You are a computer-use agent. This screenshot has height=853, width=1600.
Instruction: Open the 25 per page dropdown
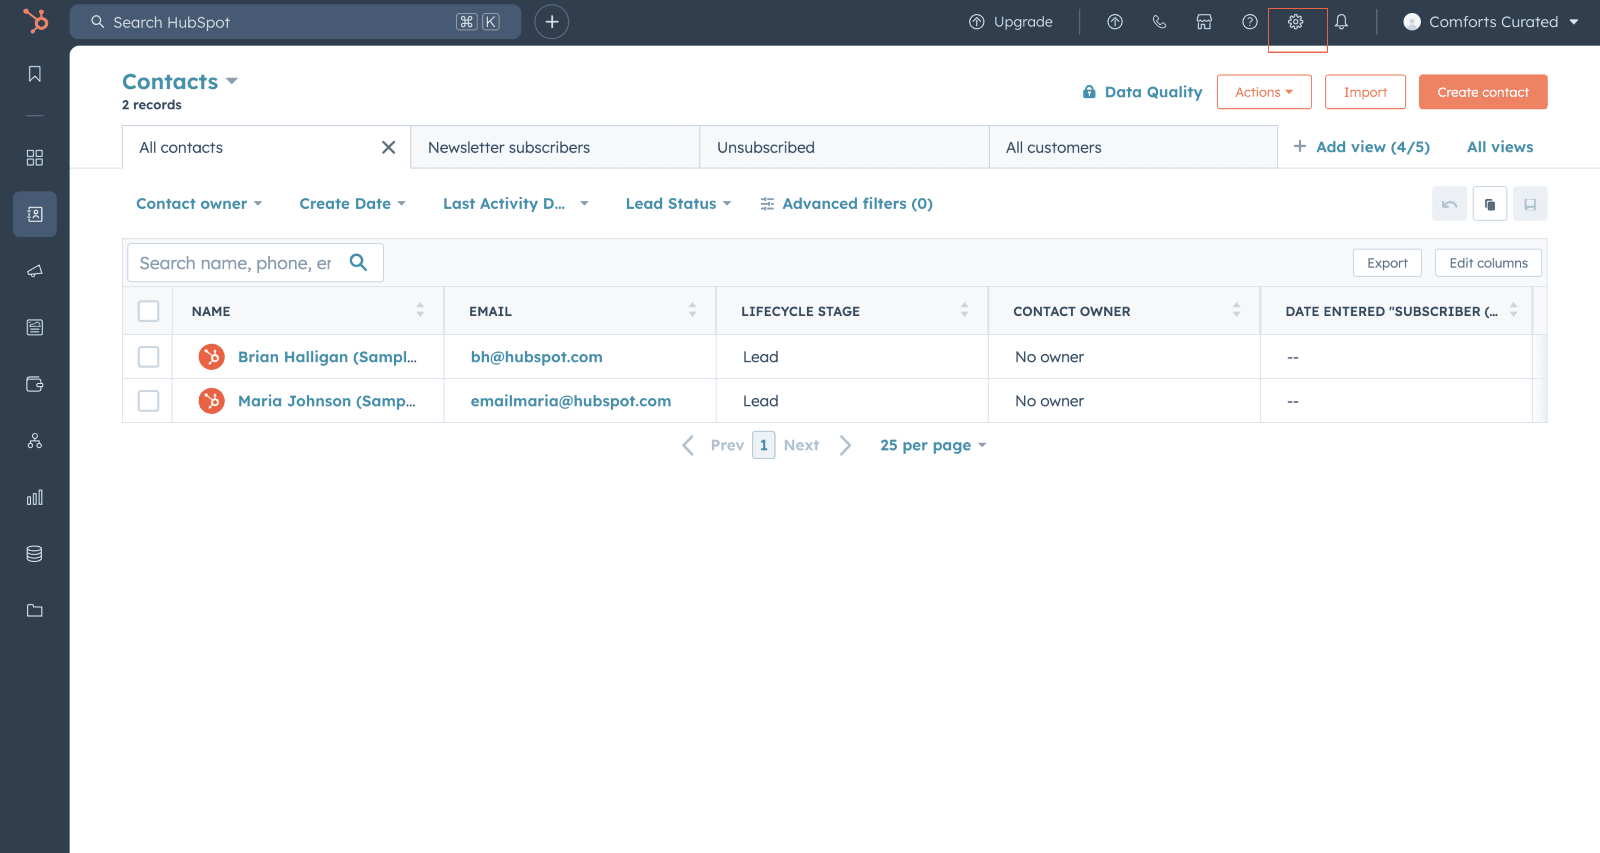tap(933, 445)
